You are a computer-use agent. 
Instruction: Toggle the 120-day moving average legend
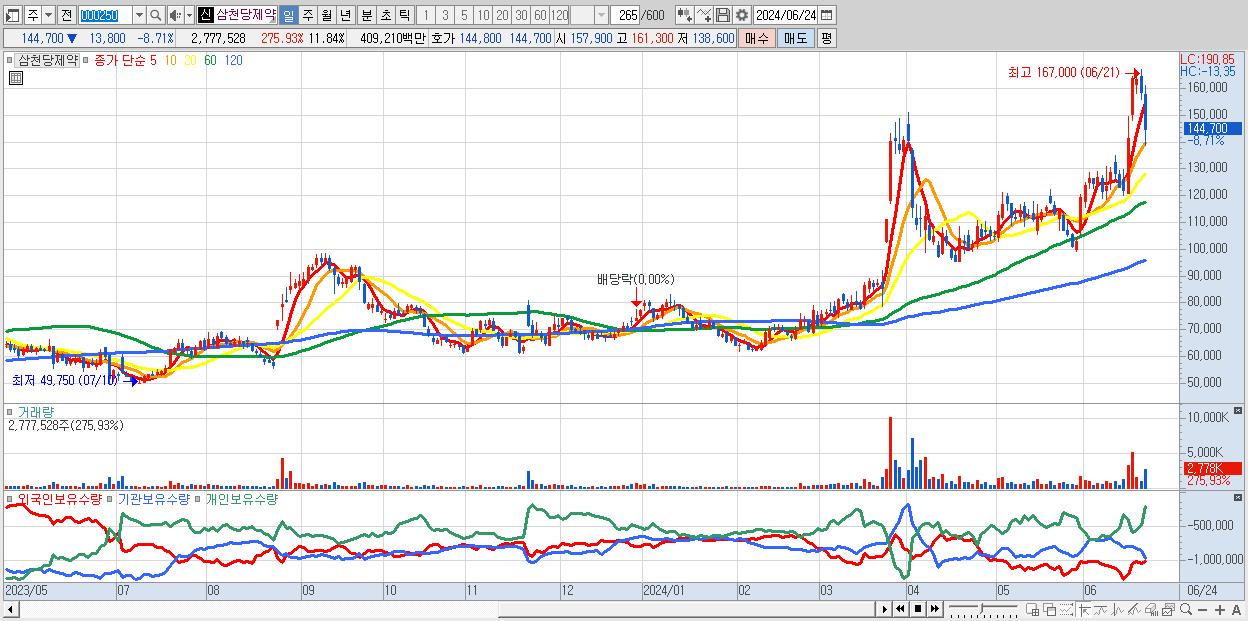coord(233,60)
